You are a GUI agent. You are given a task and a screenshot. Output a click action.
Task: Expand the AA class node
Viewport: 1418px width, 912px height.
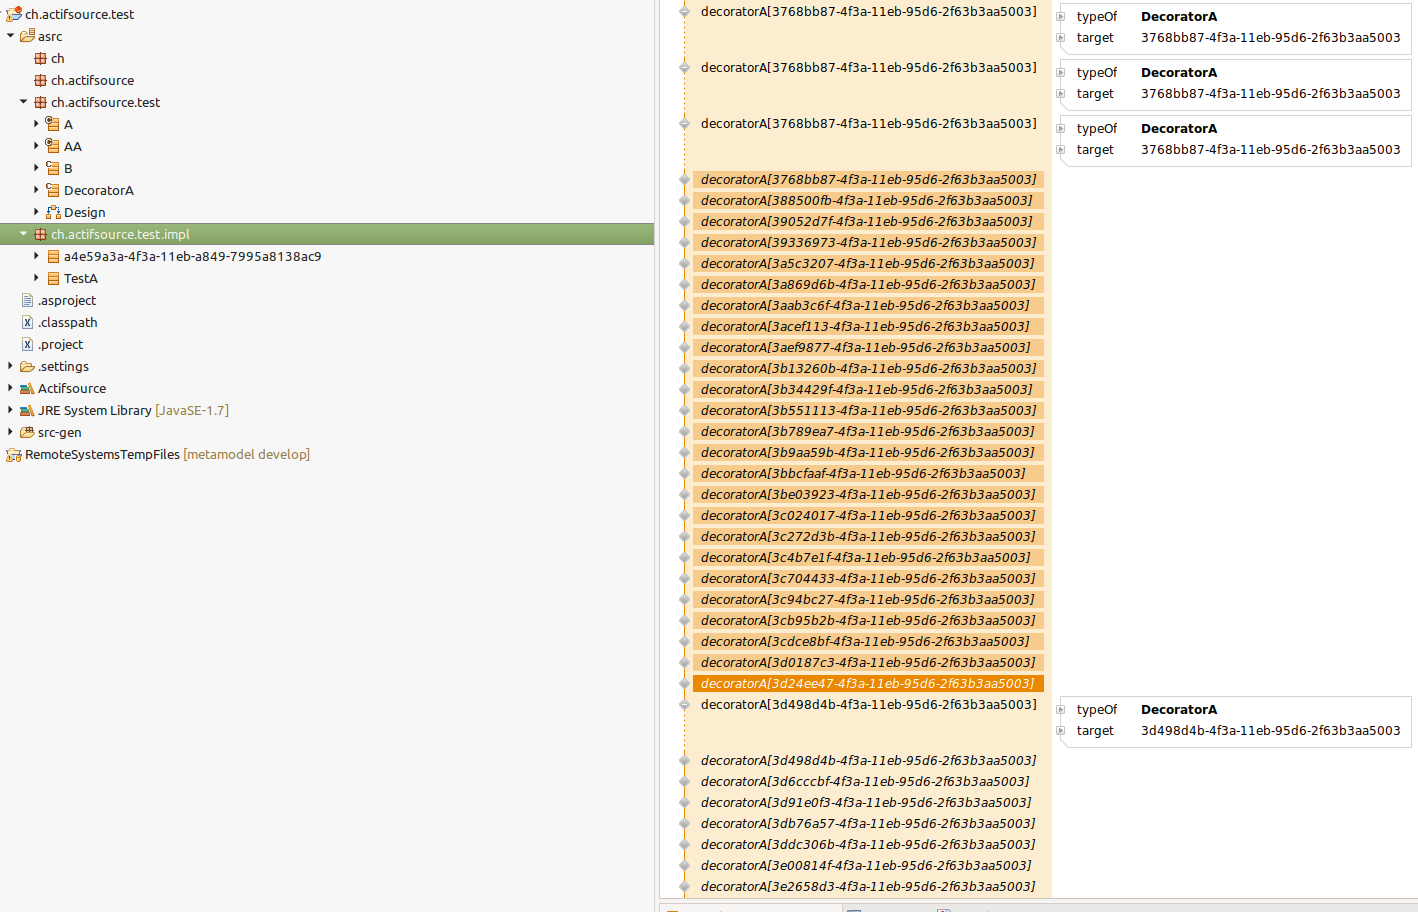pos(37,146)
